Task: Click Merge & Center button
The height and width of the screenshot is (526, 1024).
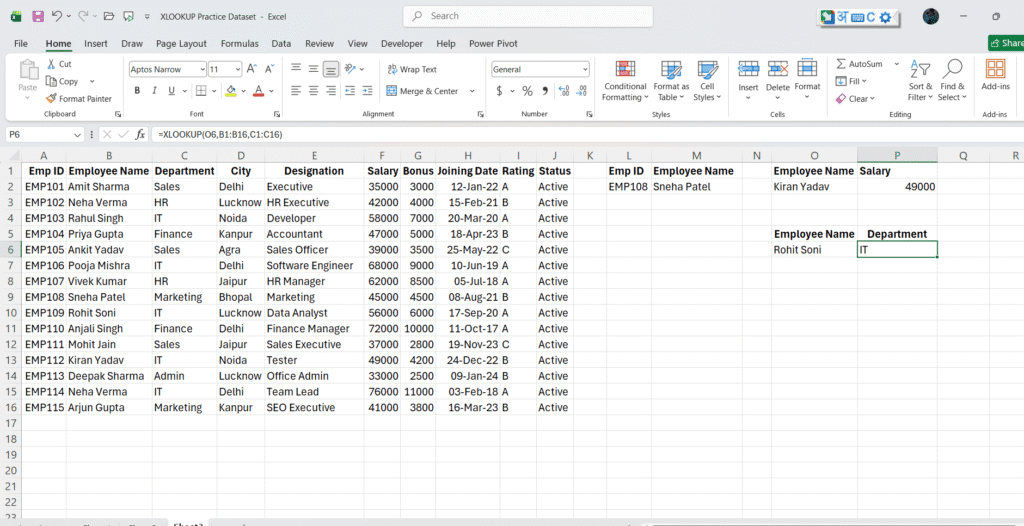Action: (423, 91)
